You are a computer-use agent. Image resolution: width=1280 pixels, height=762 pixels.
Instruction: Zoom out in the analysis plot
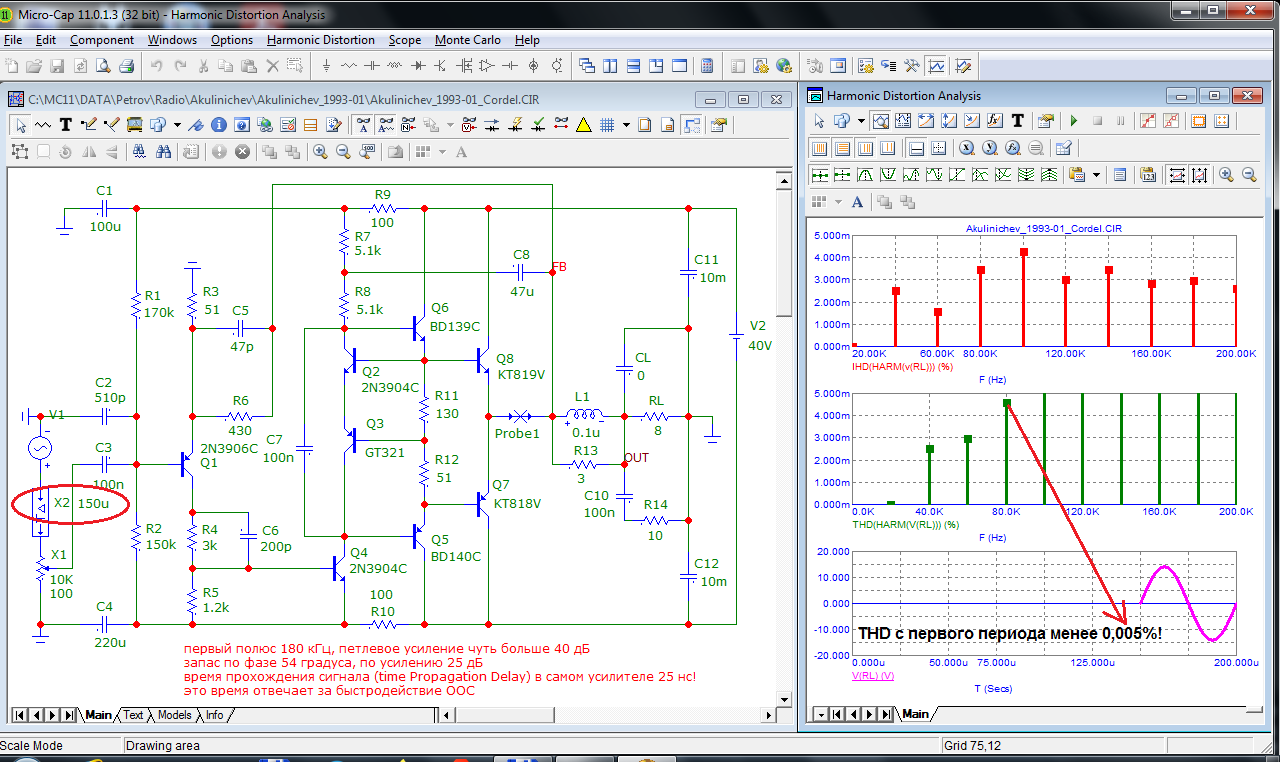[x=1249, y=175]
